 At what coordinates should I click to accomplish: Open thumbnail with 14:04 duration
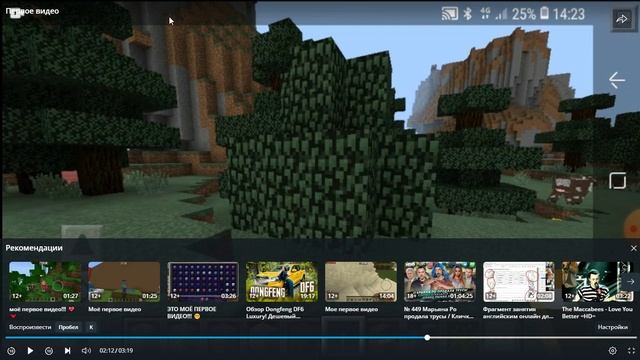click(361, 282)
